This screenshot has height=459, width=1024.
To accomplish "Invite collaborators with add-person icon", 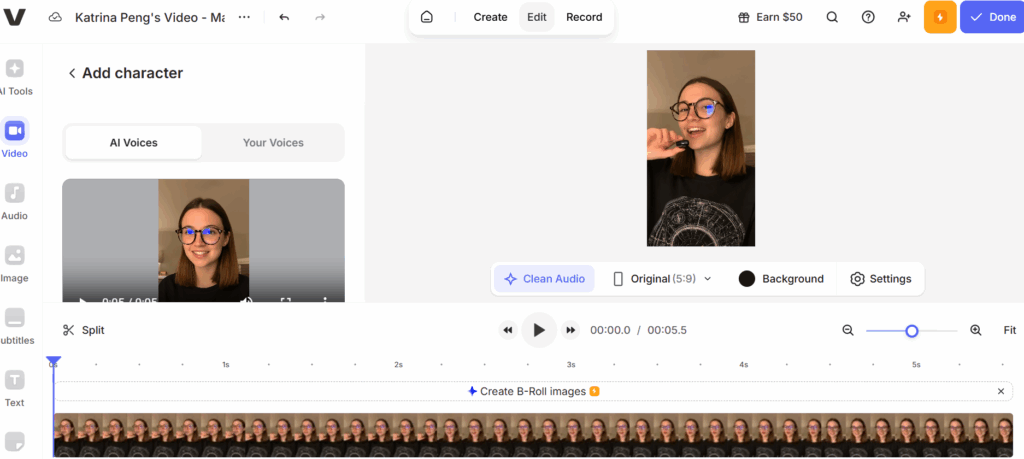I will click(x=904, y=18).
